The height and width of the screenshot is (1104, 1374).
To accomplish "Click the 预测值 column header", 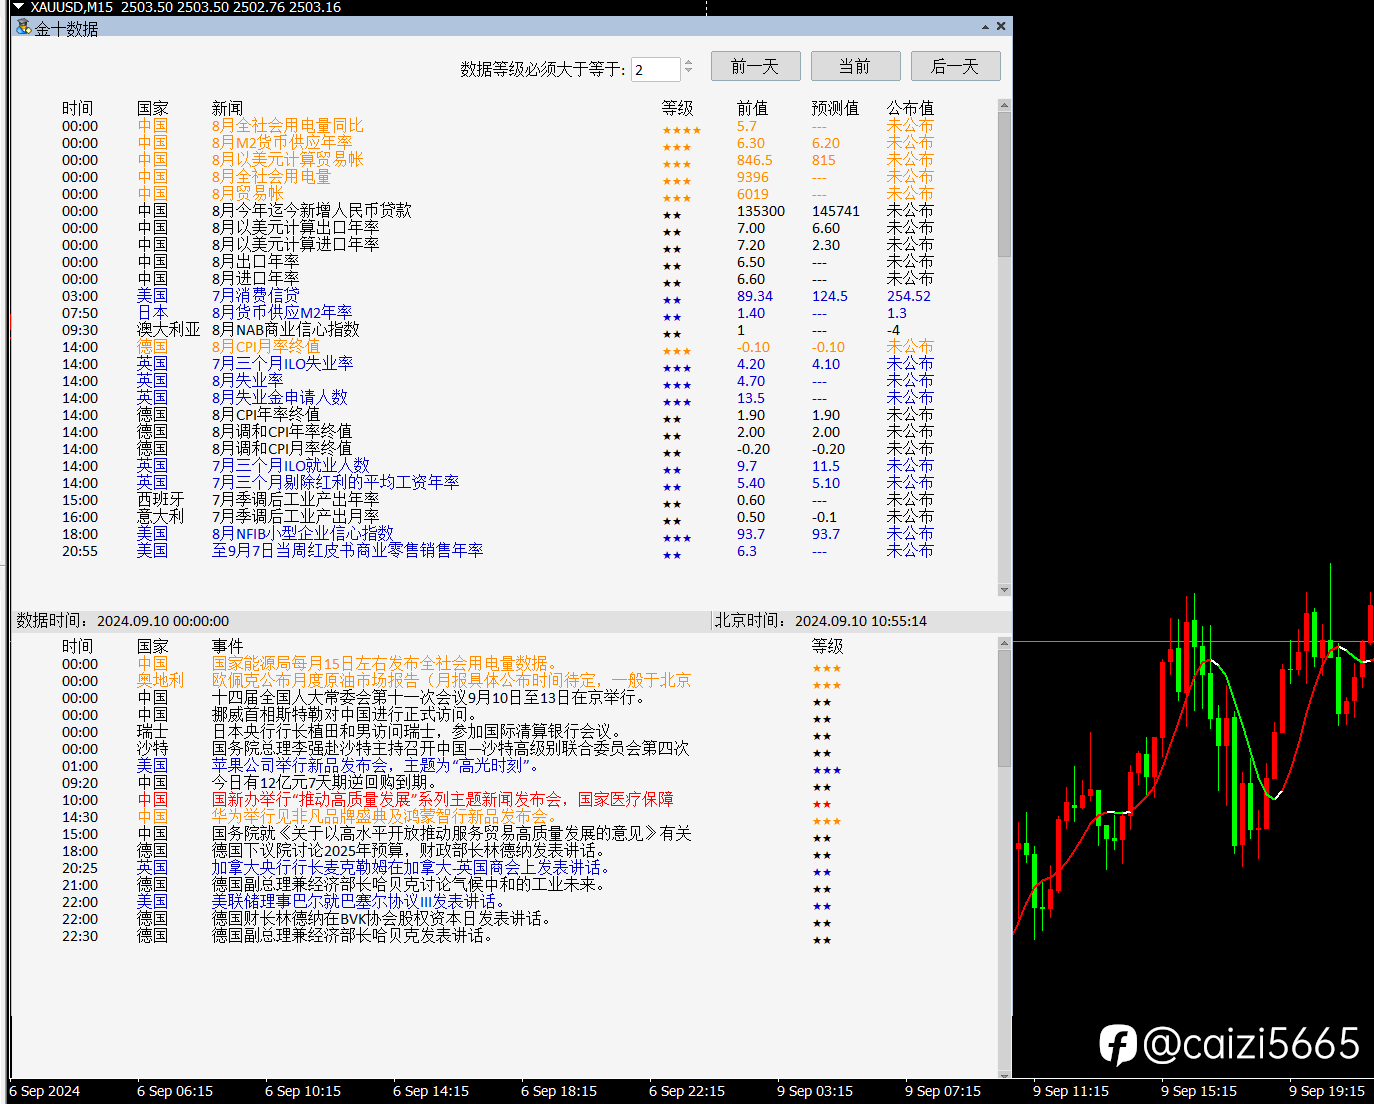I will 835,108.
